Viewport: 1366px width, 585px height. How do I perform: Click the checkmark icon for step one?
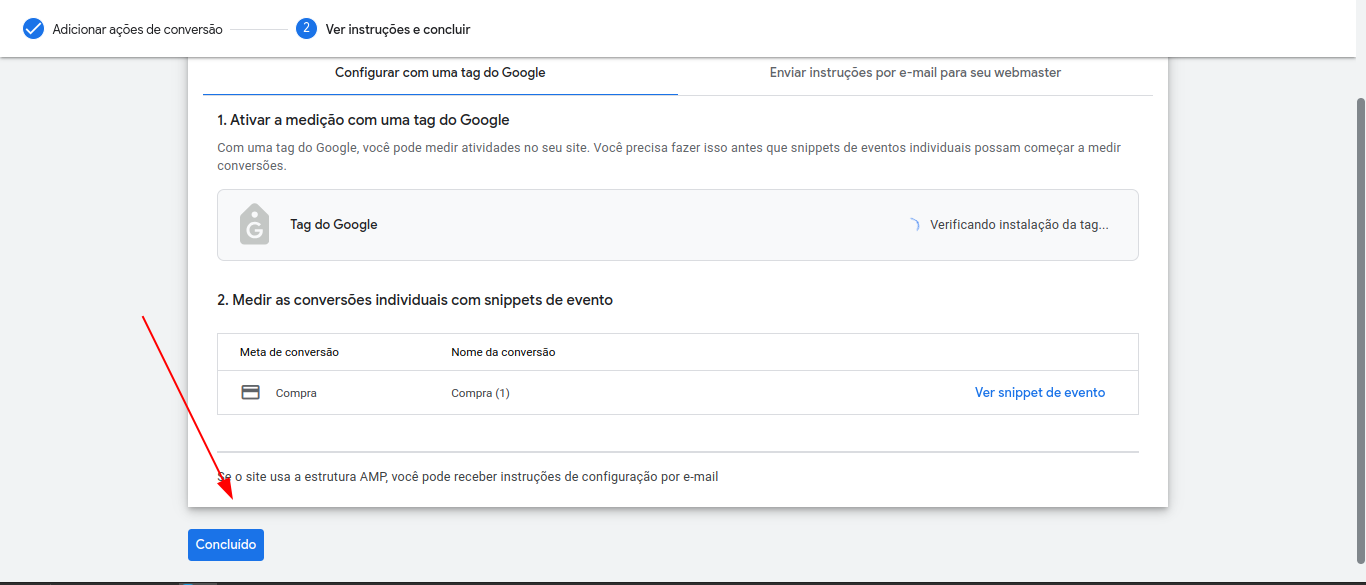(33, 29)
